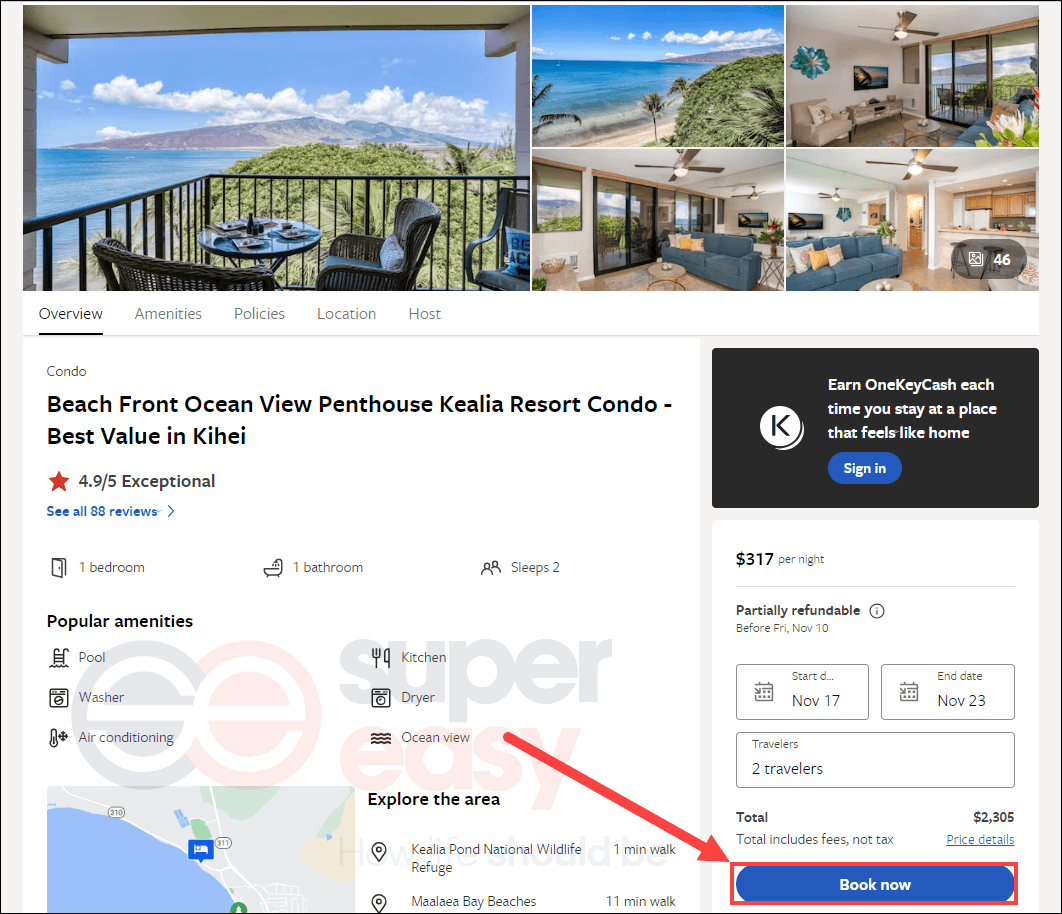Open the main balcony ocean view photo
This screenshot has height=914, width=1062.
[x=276, y=148]
